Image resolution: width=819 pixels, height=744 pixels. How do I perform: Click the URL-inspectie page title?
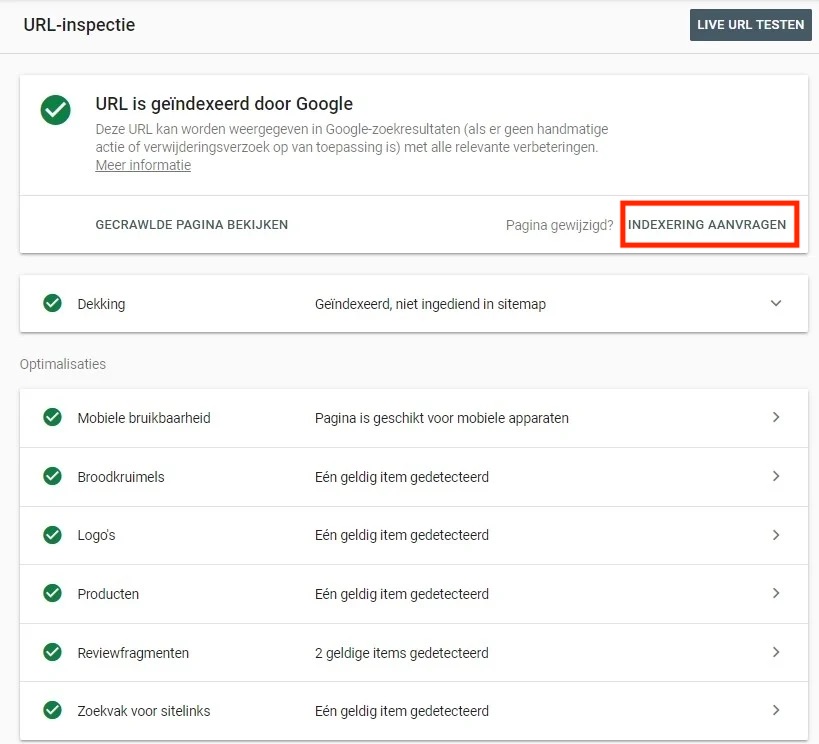pos(79,25)
